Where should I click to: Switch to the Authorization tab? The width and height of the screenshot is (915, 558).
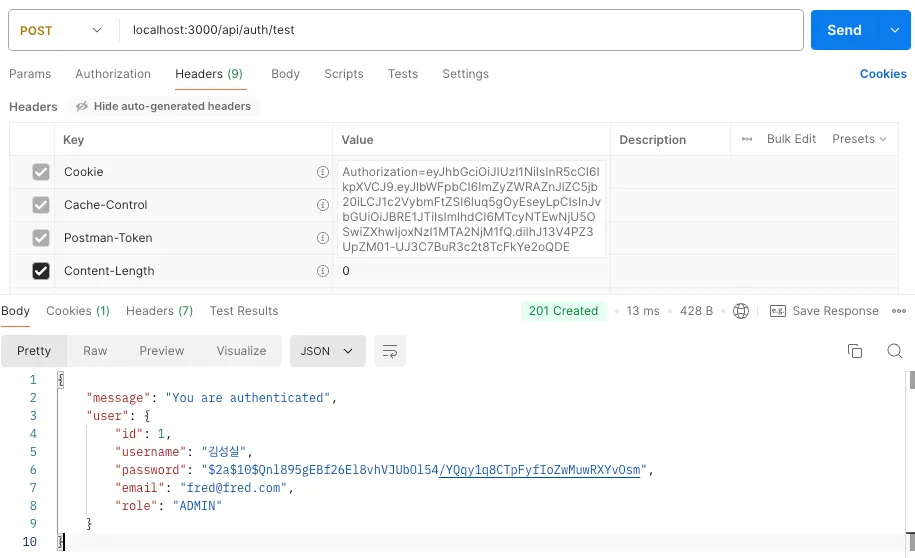[x=113, y=74]
